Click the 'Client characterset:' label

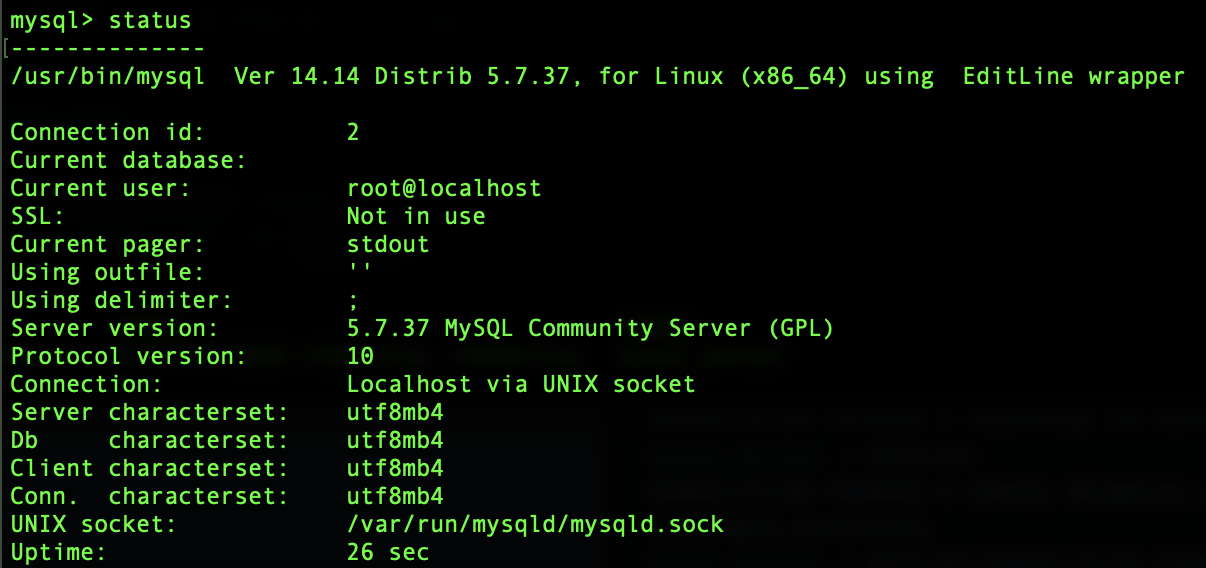pos(149,468)
